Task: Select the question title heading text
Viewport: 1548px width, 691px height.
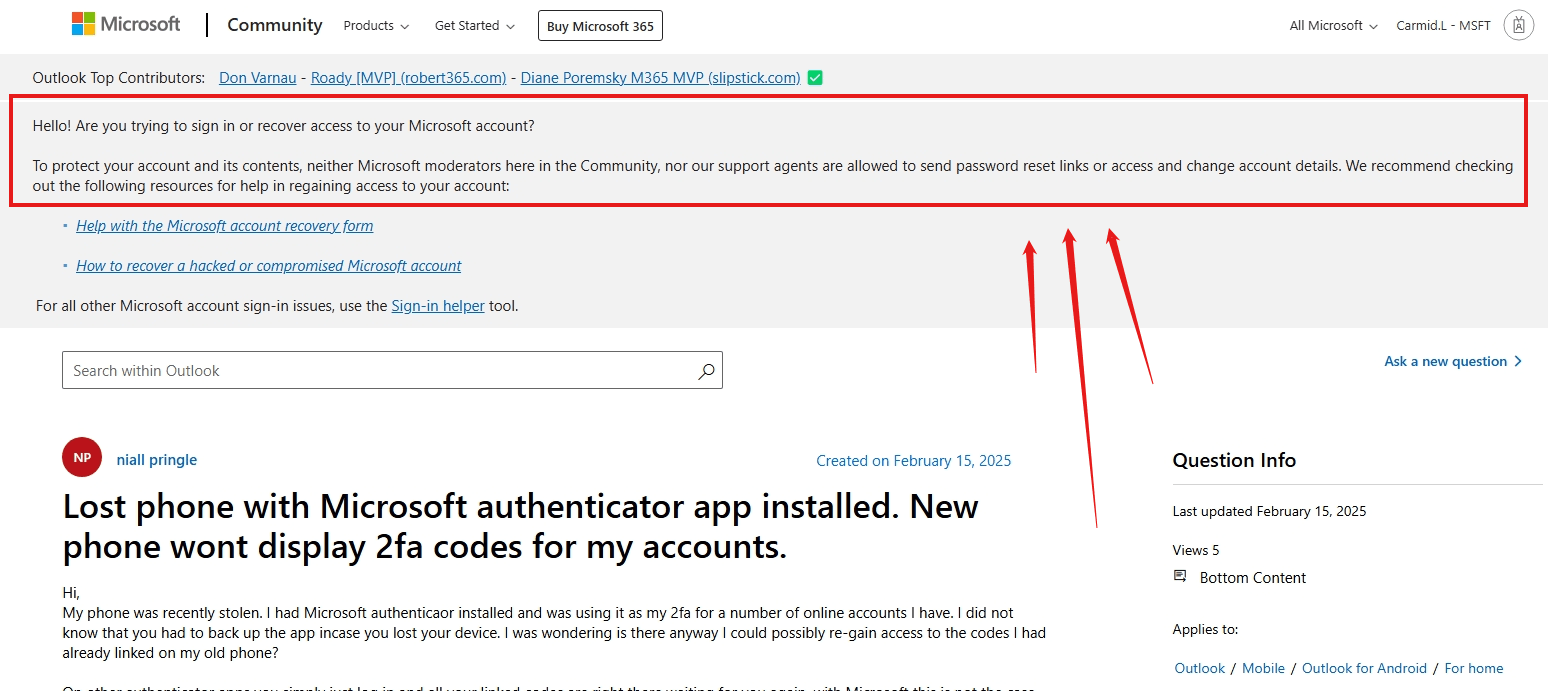Action: pyautogui.click(x=521, y=526)
